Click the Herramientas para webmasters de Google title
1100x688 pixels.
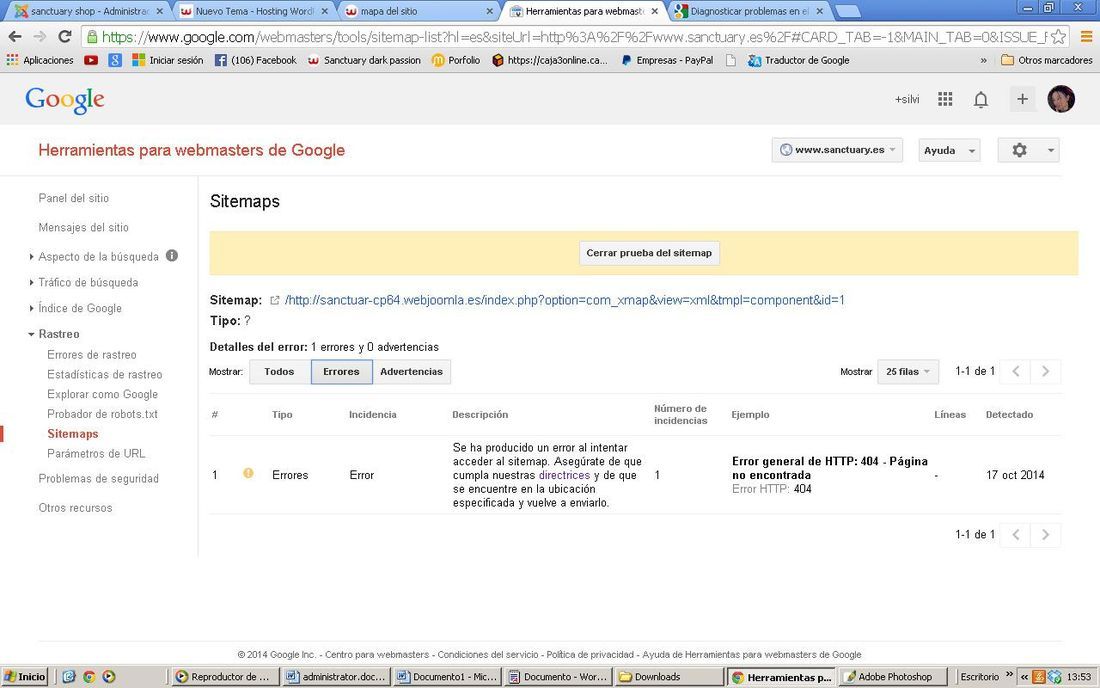click(192, 150)
